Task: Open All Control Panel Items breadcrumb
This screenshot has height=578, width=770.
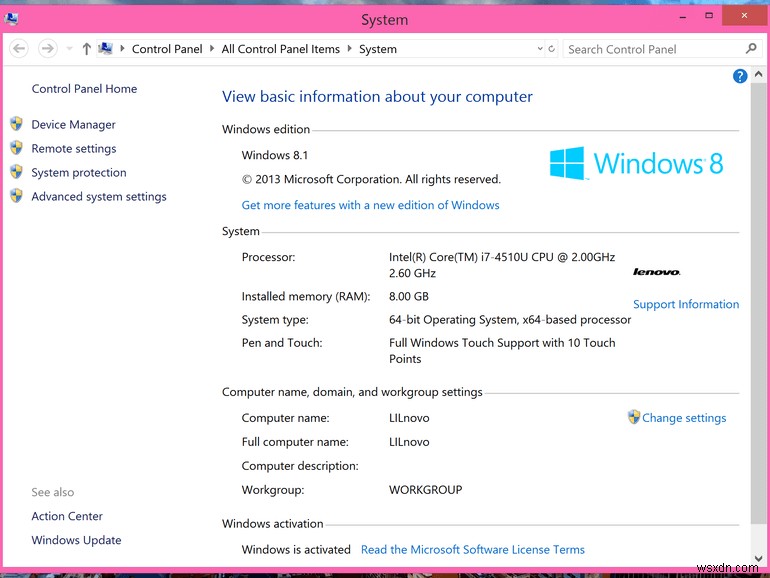Action: (x=280, y=49)
